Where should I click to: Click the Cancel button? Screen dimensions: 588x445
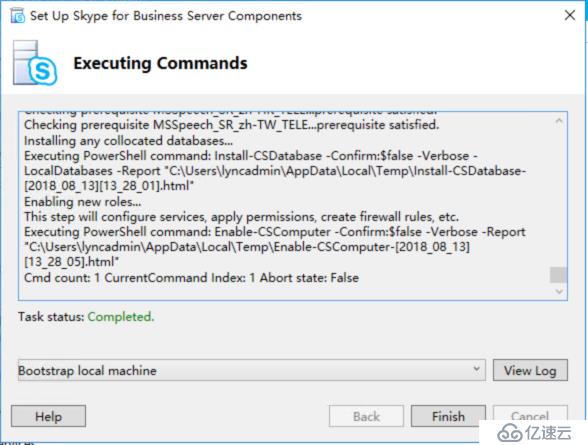(530, 415)
